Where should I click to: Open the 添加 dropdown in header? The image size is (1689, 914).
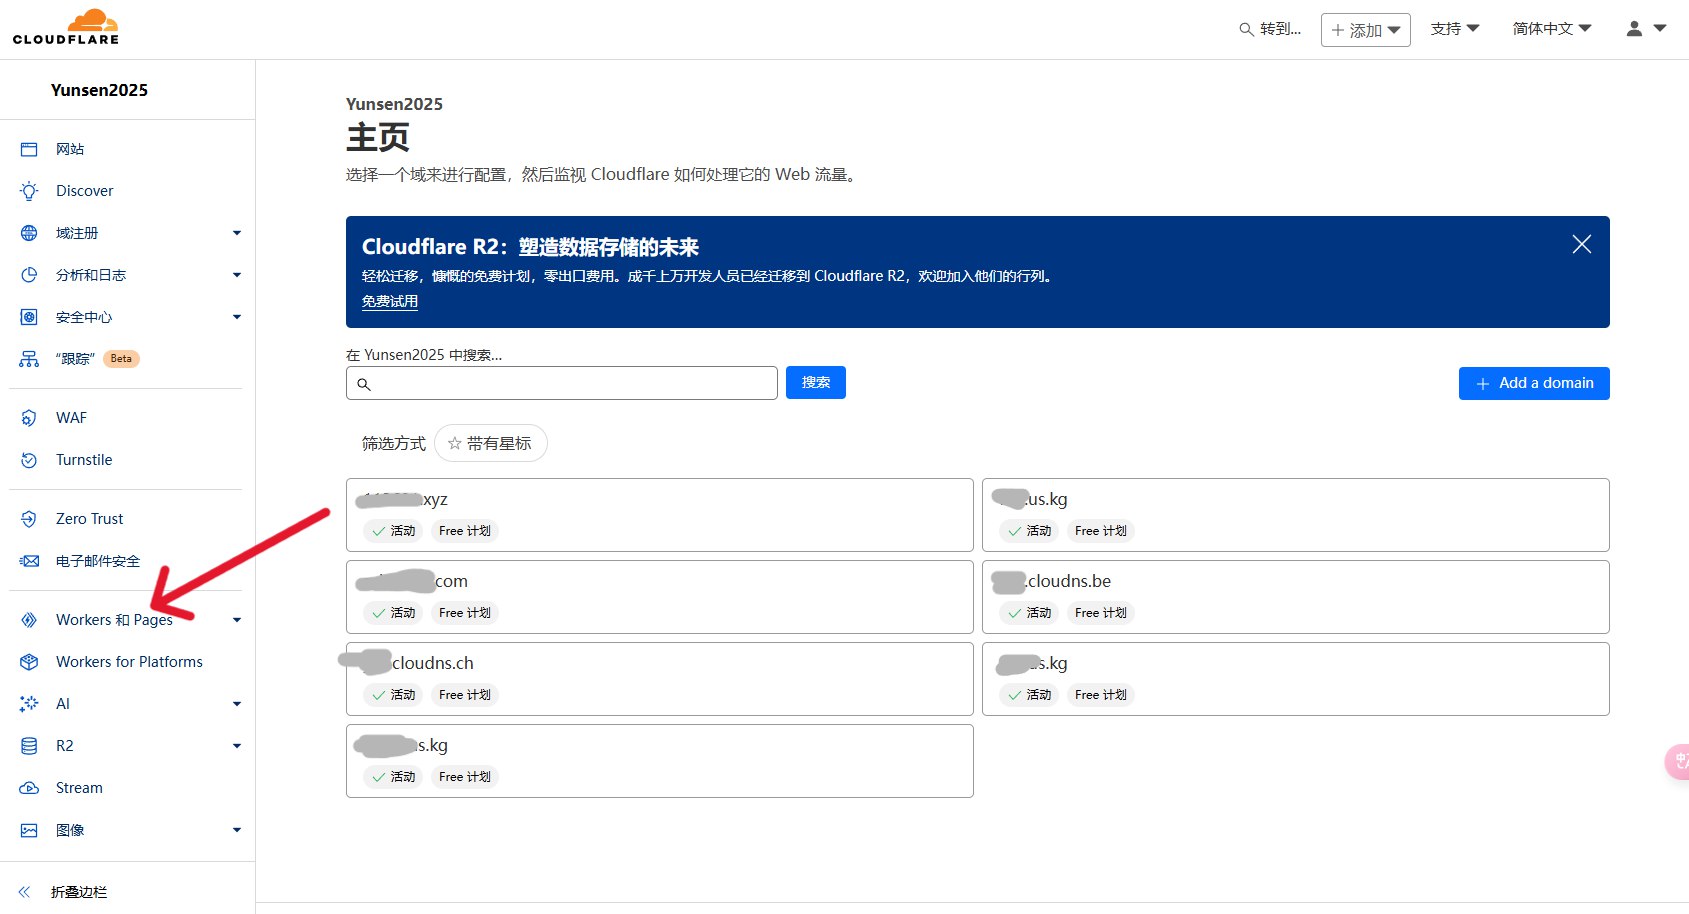coord(1365,30)
